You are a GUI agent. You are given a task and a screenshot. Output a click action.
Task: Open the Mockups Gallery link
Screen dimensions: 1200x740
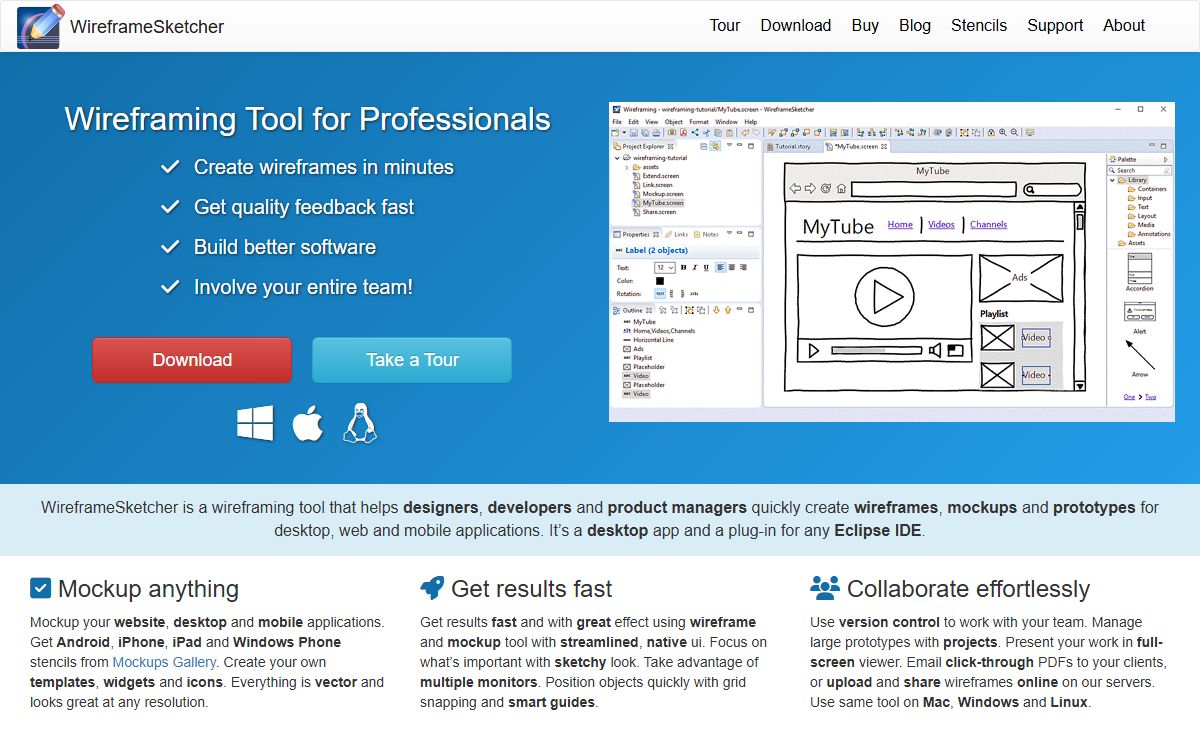point(164,662)
